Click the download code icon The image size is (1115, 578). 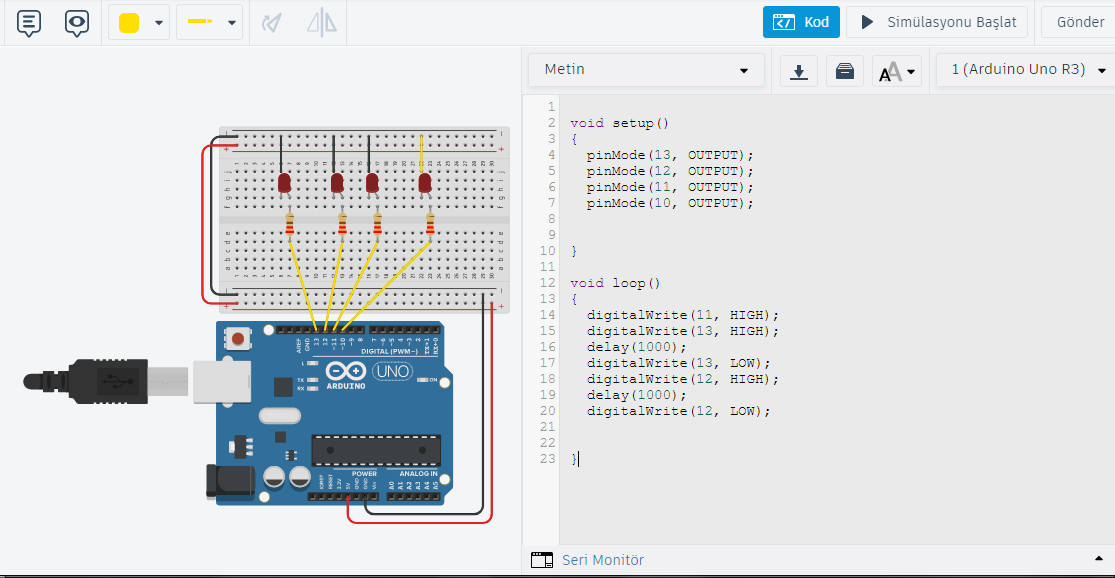tap(798, 71)
